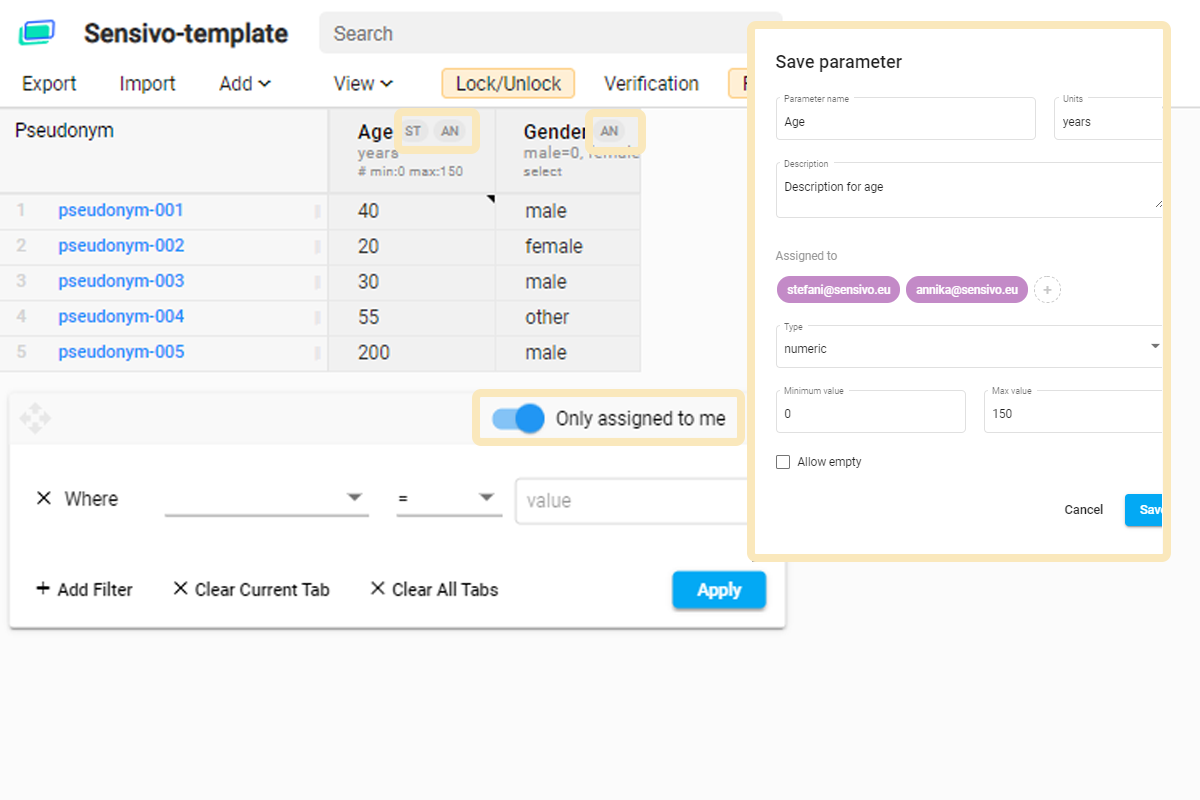Image resolution: width=1200 pixels, height=800 pixels.
Task: Click the Sensivo logo icon
Action: point(37,33)
